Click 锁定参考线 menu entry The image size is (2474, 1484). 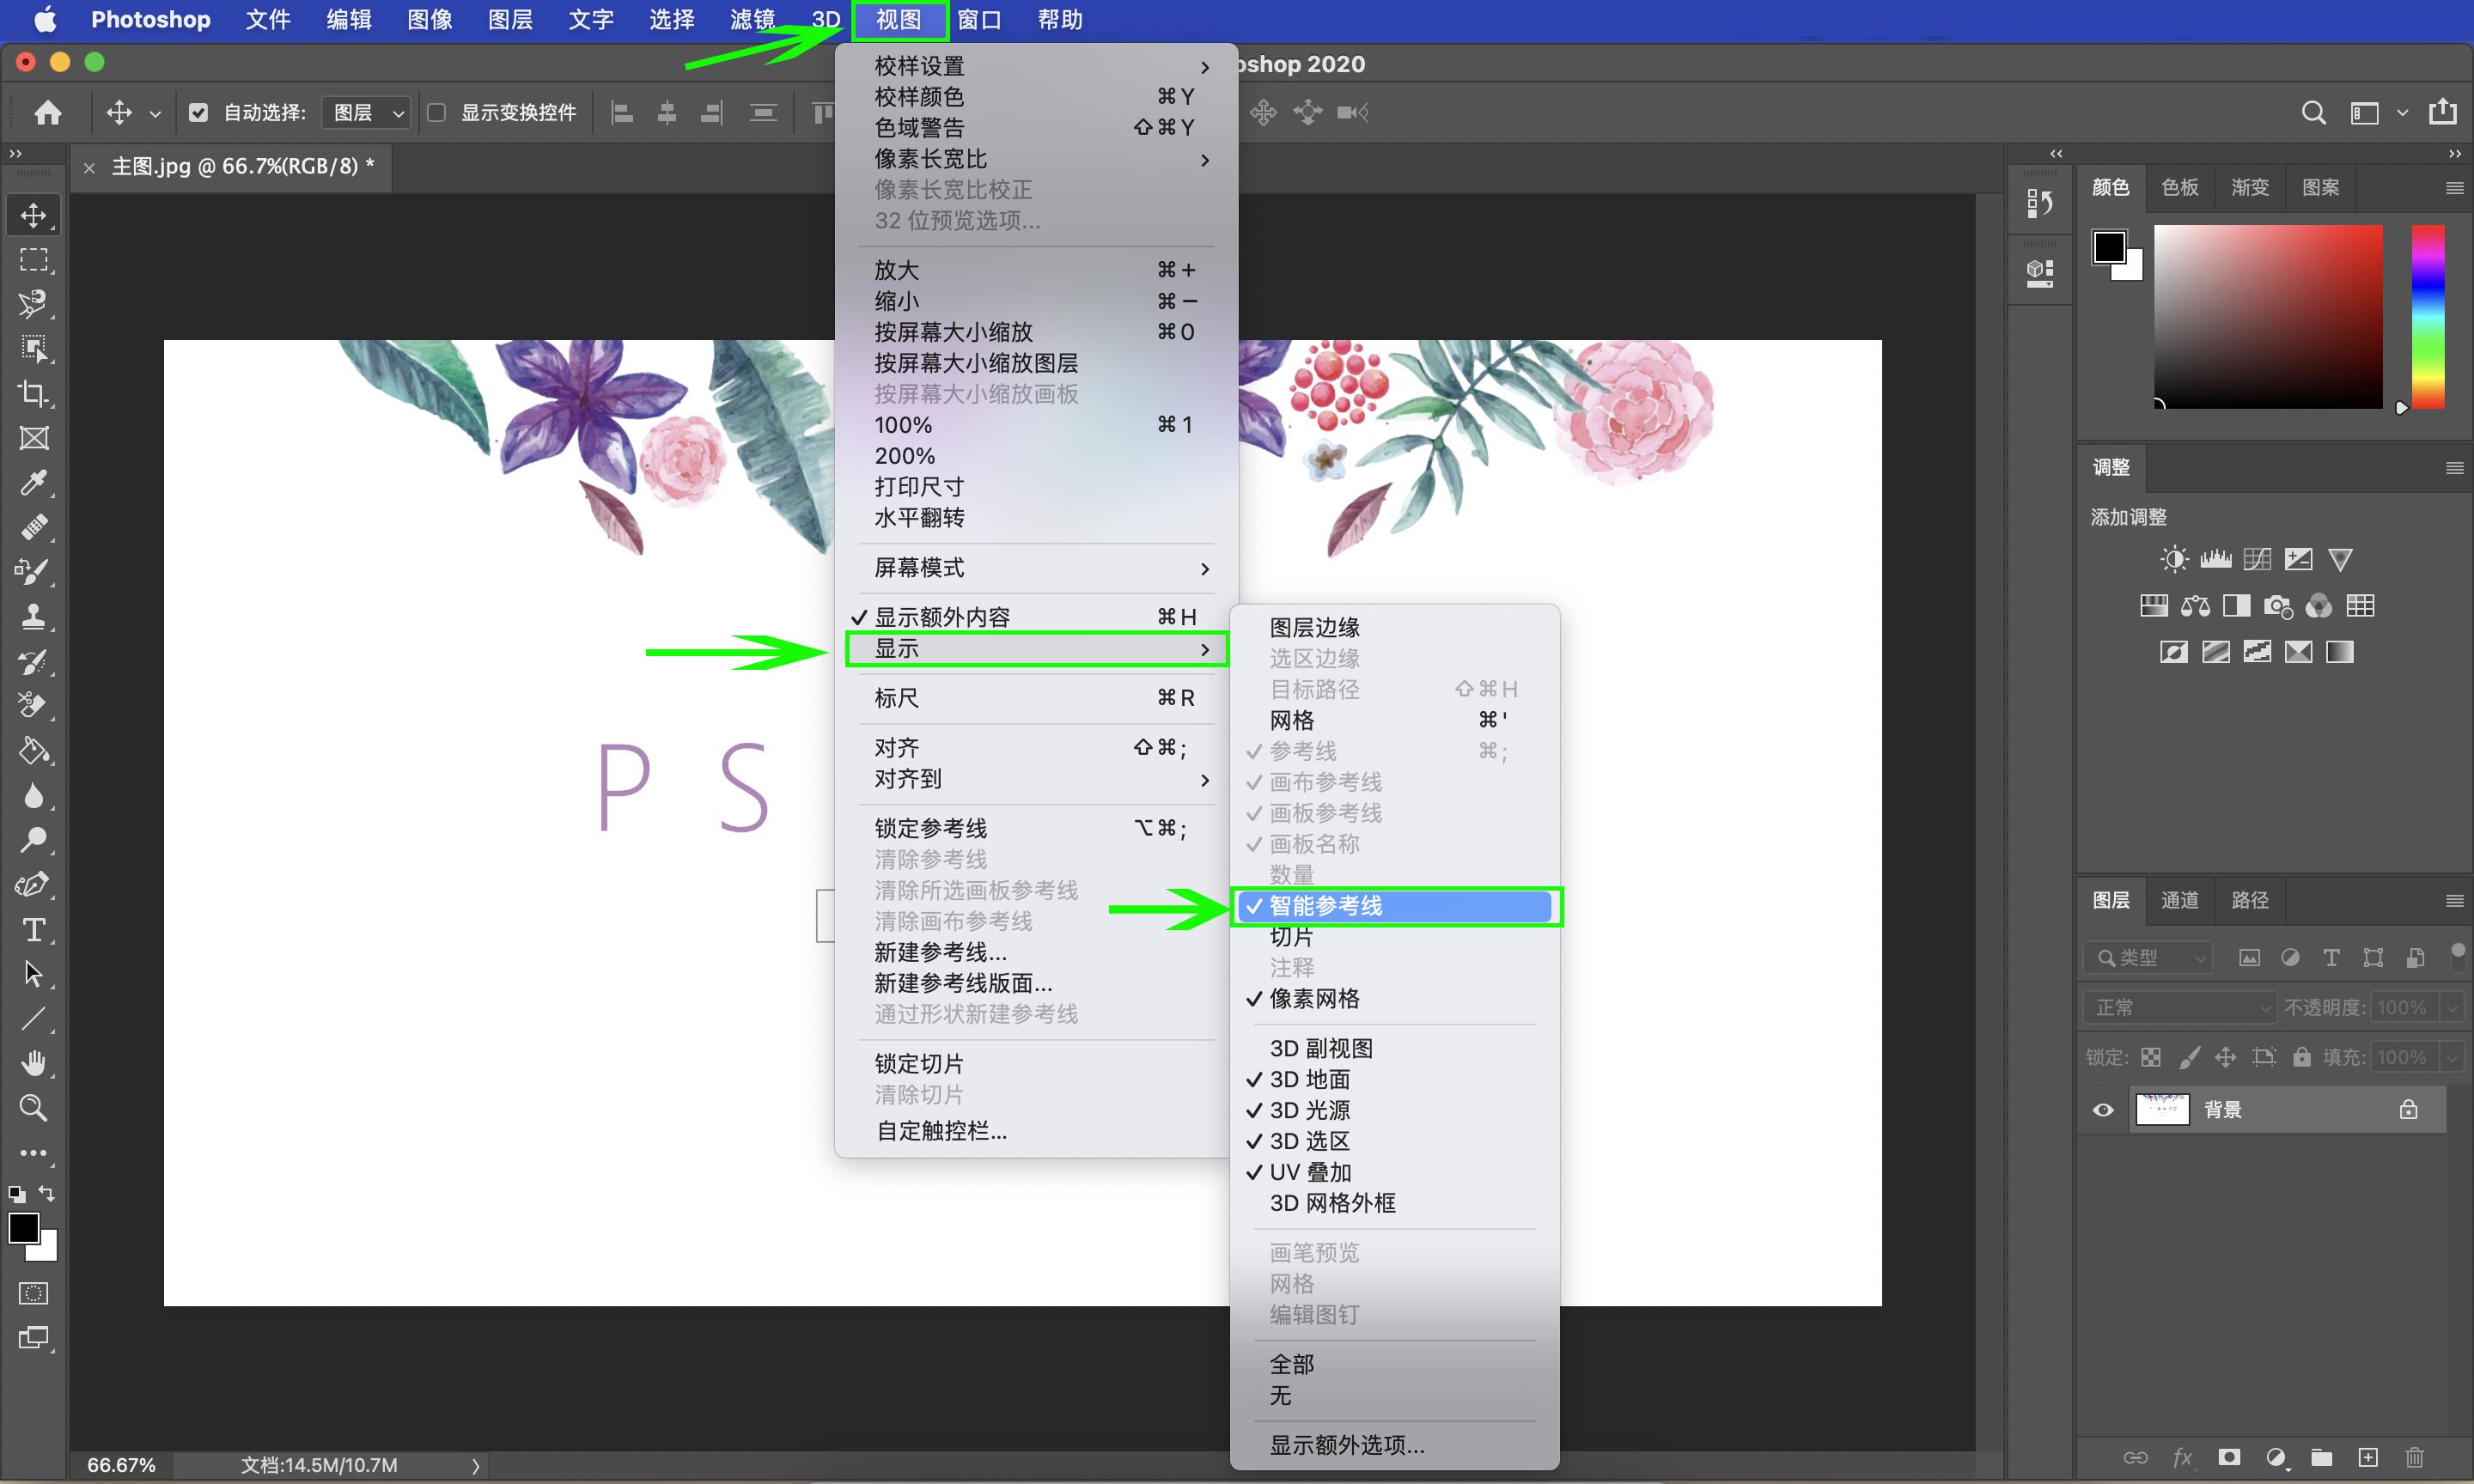[1036, 828]
